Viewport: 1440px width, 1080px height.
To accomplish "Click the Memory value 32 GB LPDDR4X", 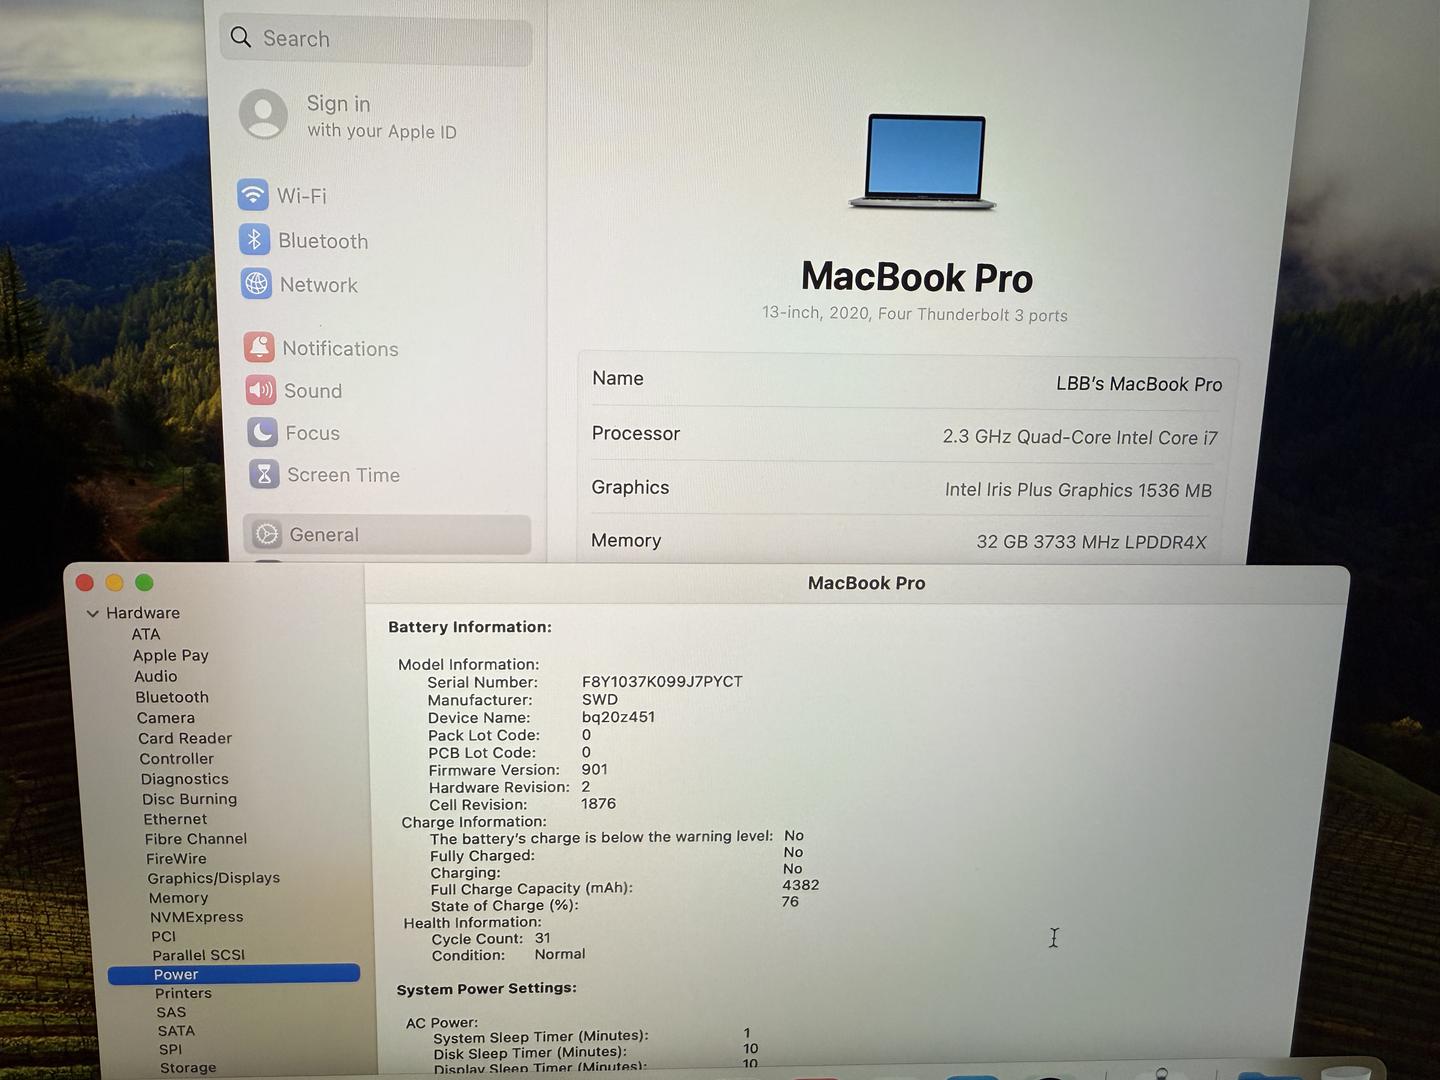I will [1091, 542].
